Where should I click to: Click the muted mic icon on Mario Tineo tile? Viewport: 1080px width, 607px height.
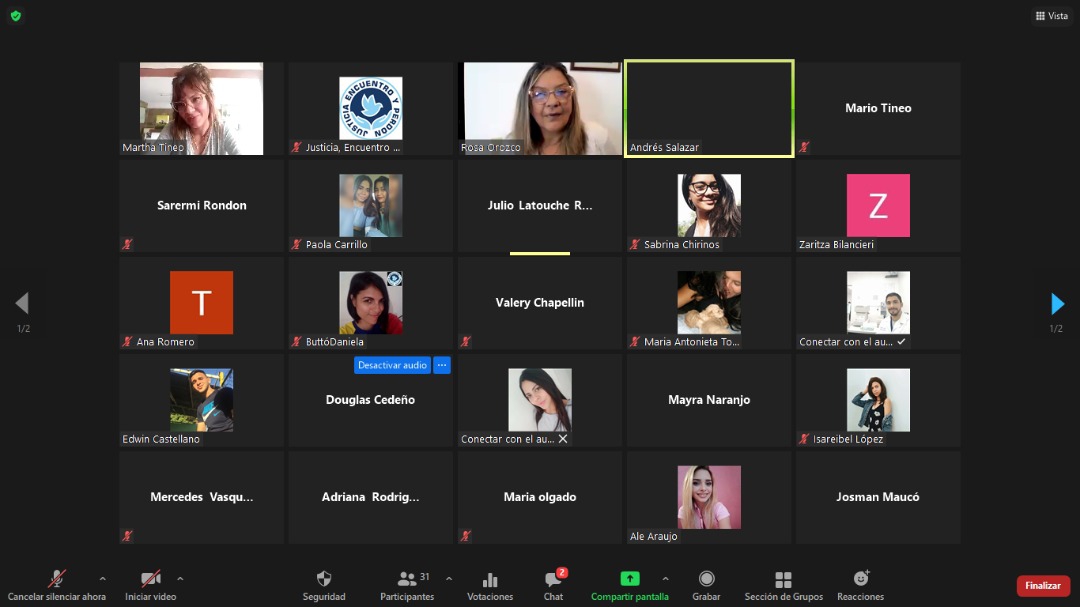(x=804, y=147)
